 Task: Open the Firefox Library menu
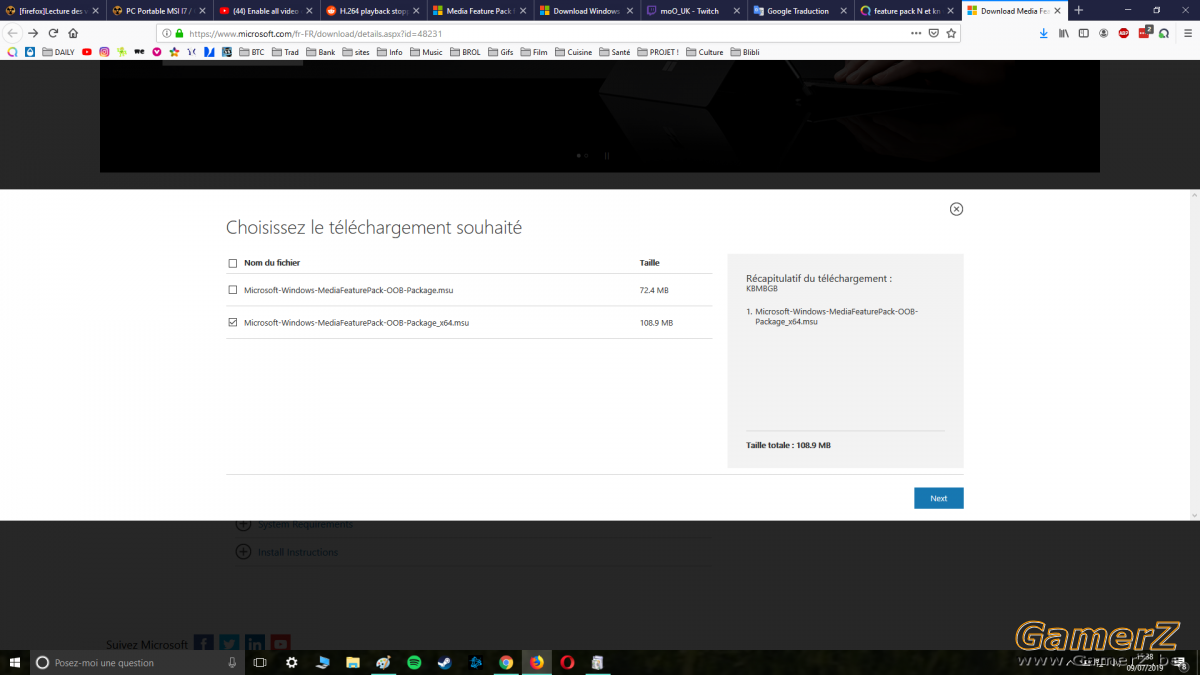click(1064, 33)
